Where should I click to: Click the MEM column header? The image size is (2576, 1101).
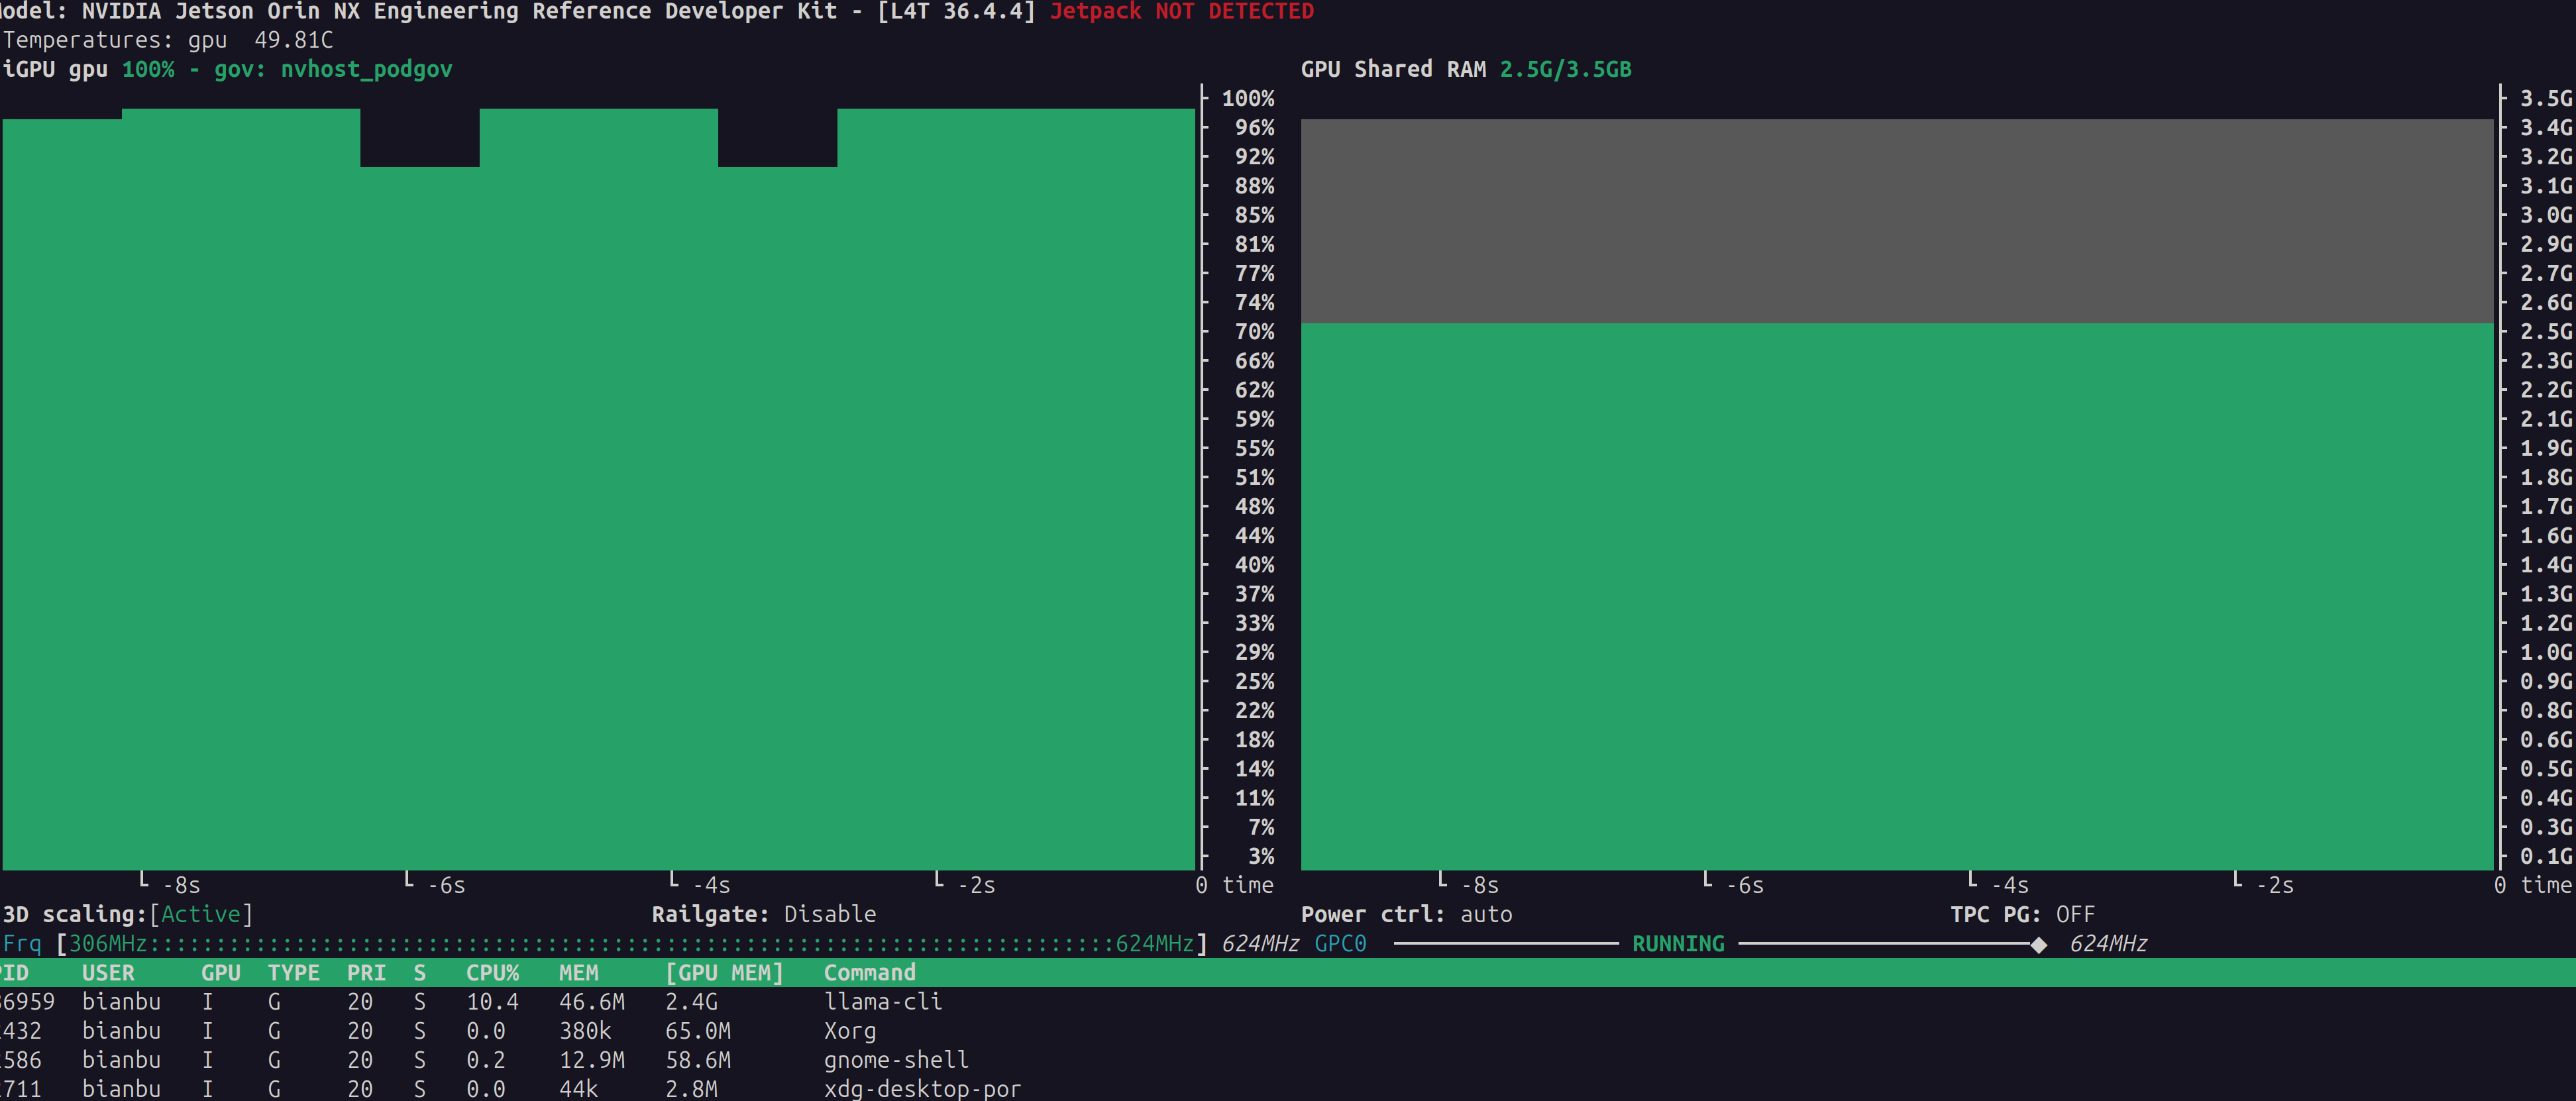coord(578,973)
